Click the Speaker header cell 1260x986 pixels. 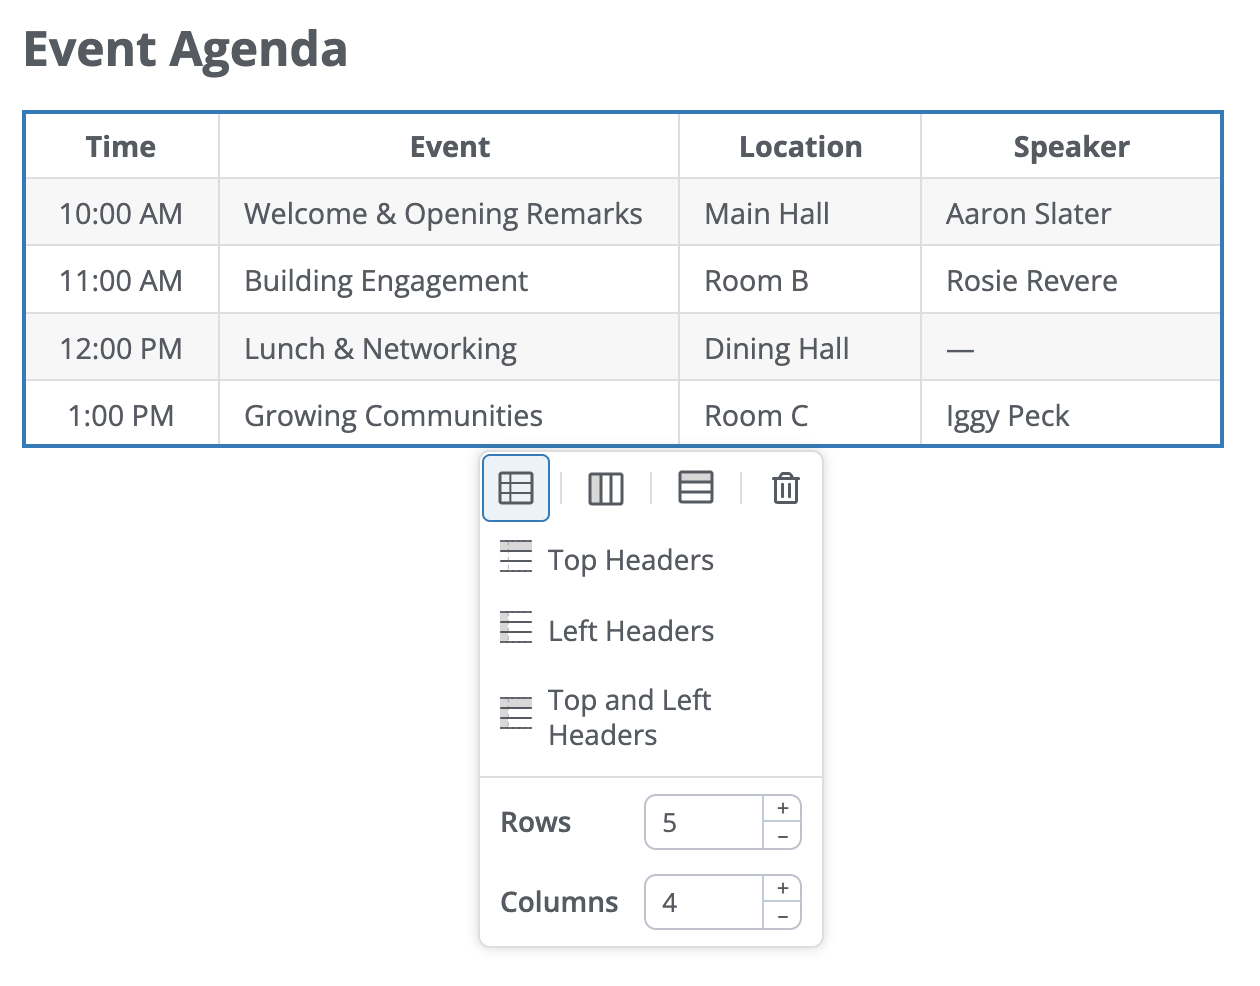[1071, 146]
